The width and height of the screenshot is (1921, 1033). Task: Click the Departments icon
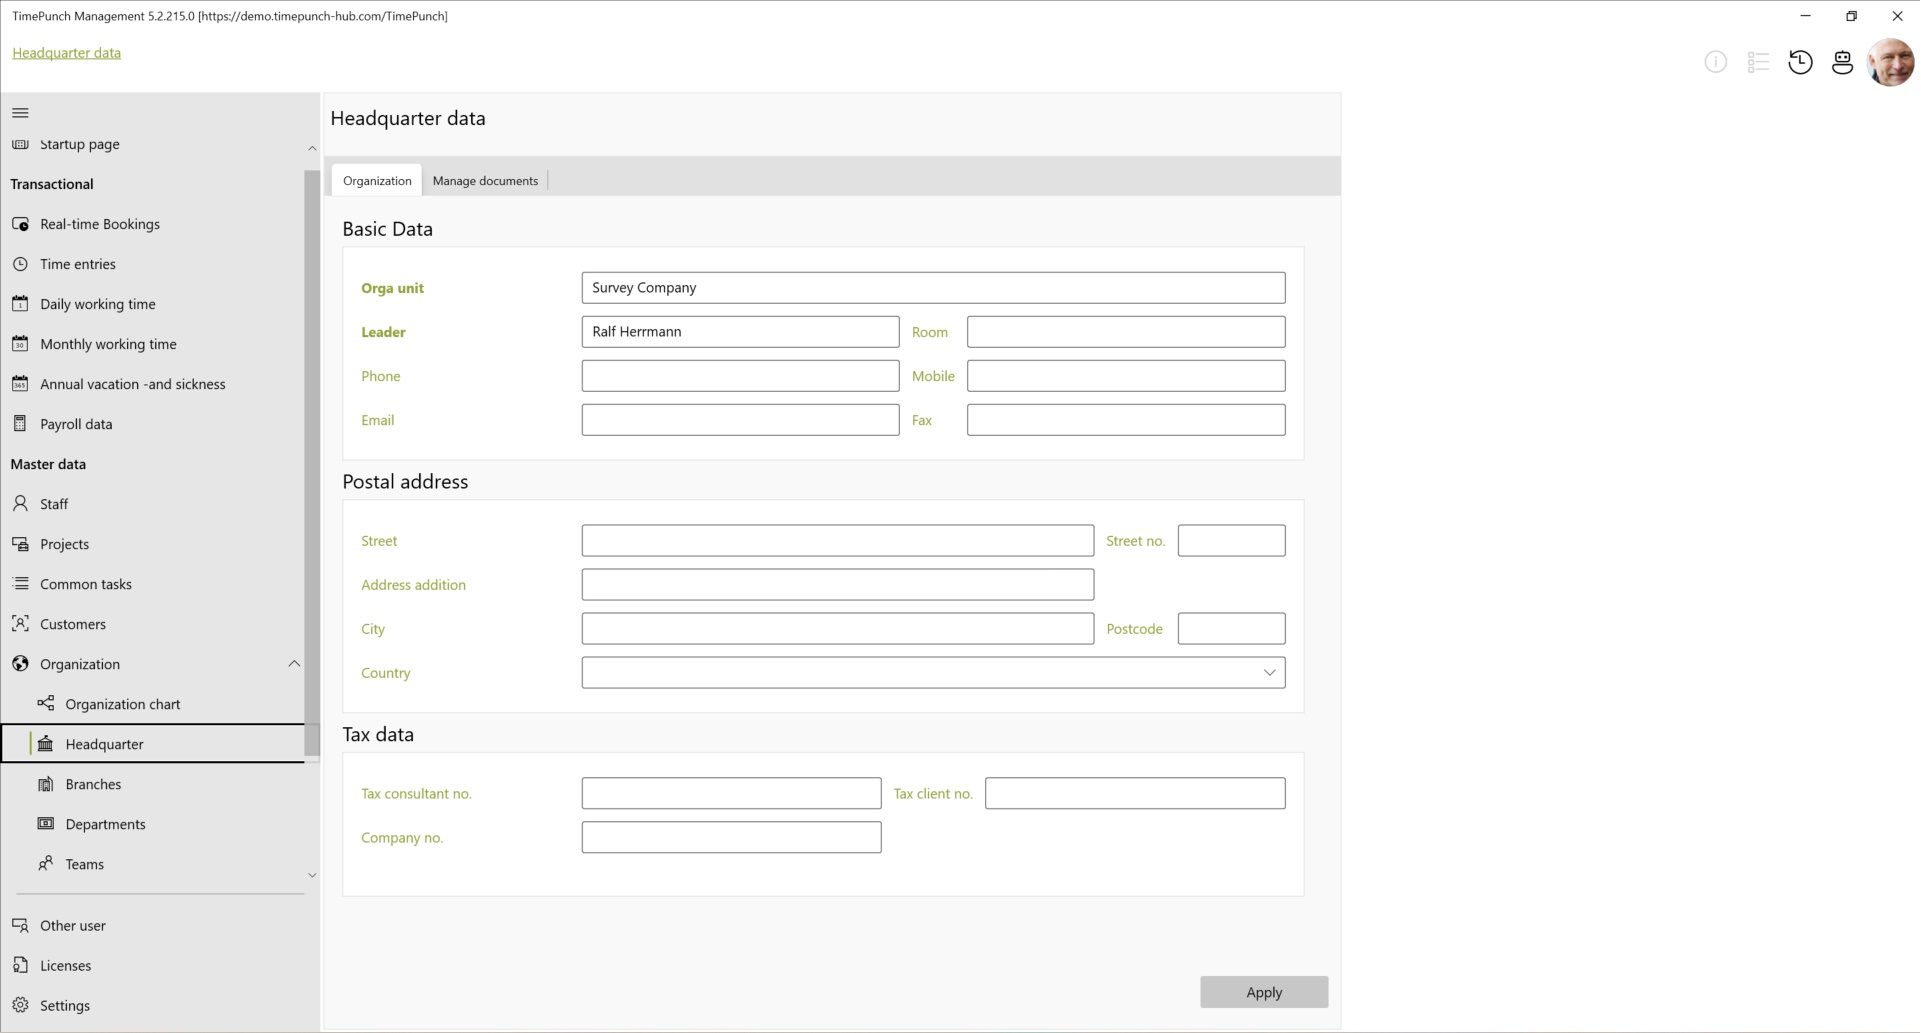click(x=46, y=824)
